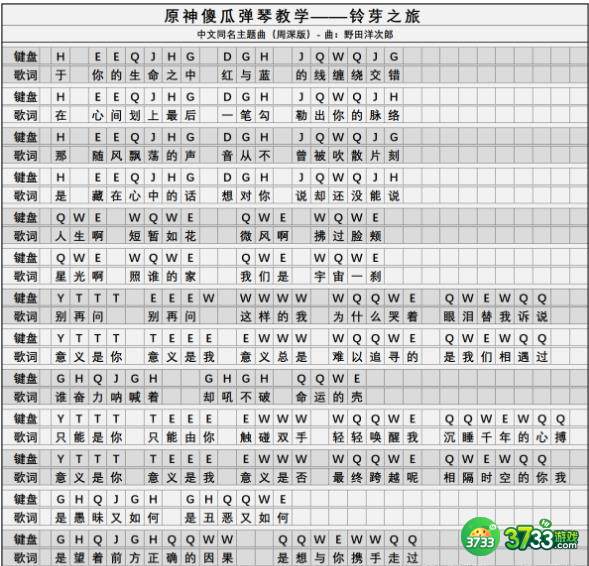
Task: Select the 键盘 label above row 是愚昧又如何
Action: [26, 500]
